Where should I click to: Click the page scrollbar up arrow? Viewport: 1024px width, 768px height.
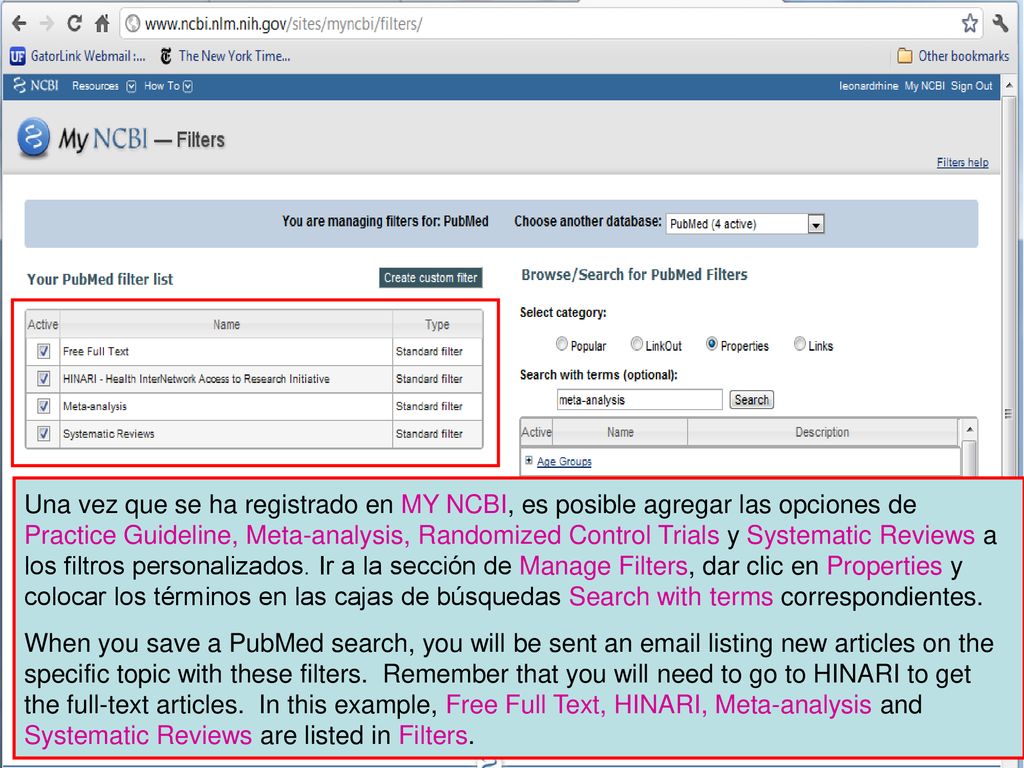[x=1009, y=85]
